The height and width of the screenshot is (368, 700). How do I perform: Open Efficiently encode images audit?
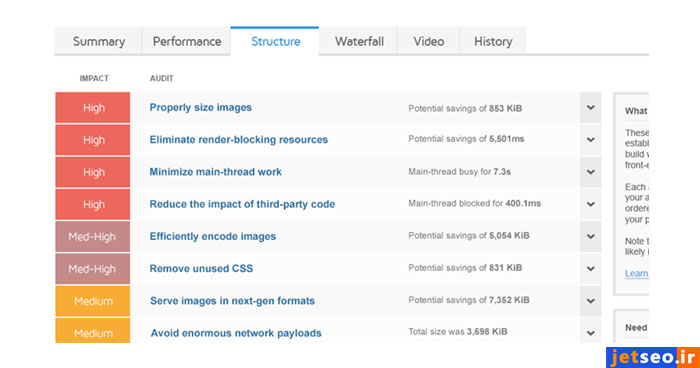tap(212, 236)
